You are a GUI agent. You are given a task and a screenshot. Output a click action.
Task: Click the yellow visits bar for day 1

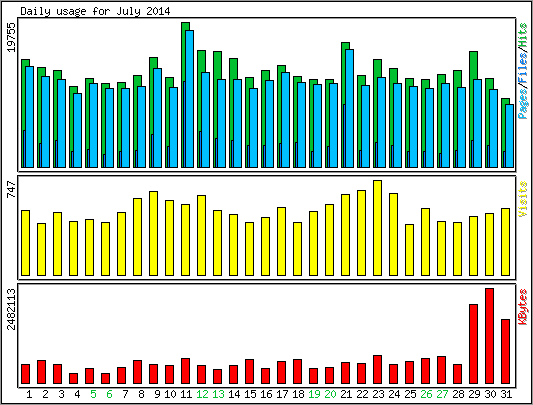tap(25, 243)
